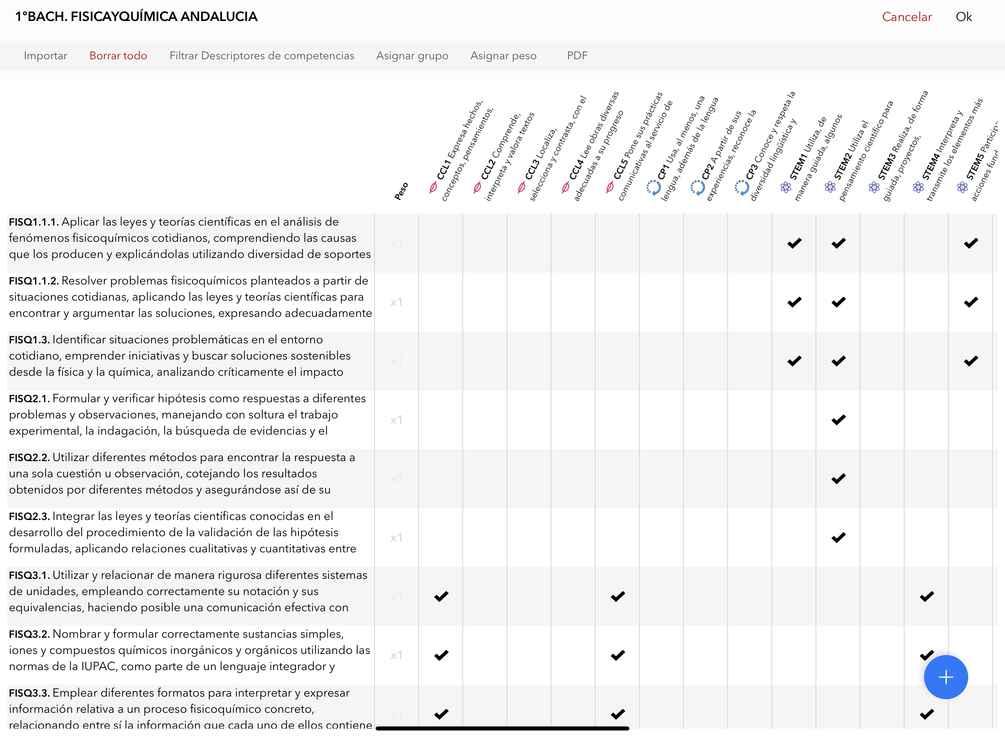Select Asignar grupo option
1005x736 pixels.
412,56
